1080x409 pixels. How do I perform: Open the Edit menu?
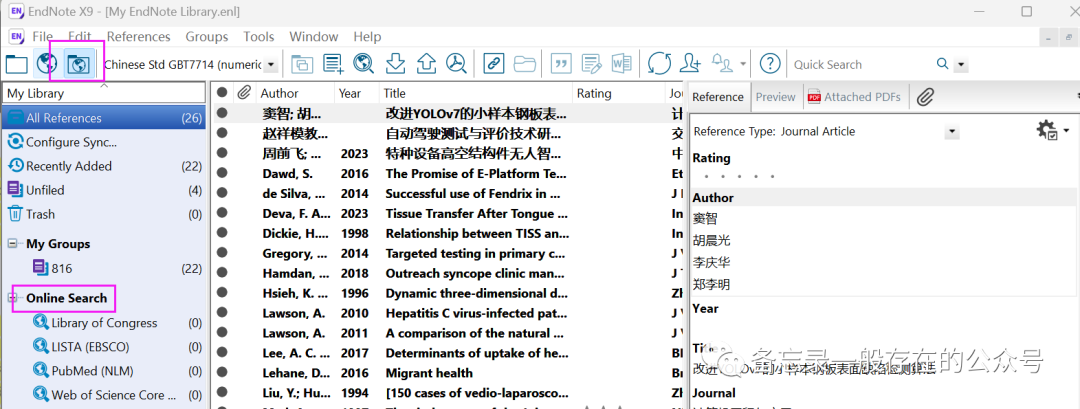coord(80,36)
